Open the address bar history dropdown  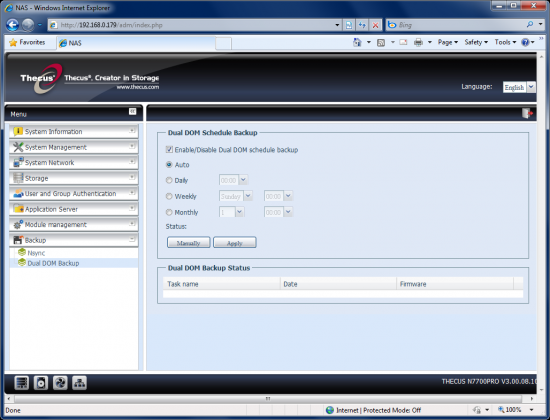tap(337, 25)
